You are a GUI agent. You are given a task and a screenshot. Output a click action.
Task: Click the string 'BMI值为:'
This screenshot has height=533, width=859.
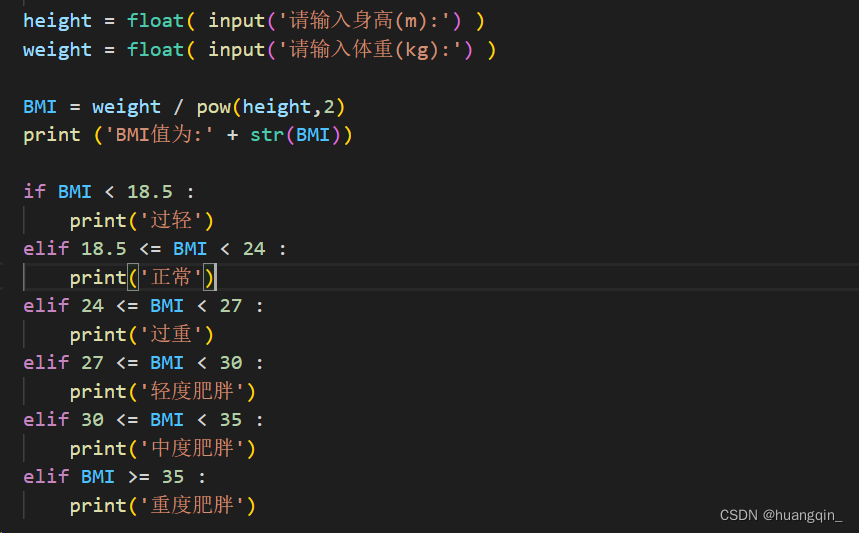[x=159, y=135]
